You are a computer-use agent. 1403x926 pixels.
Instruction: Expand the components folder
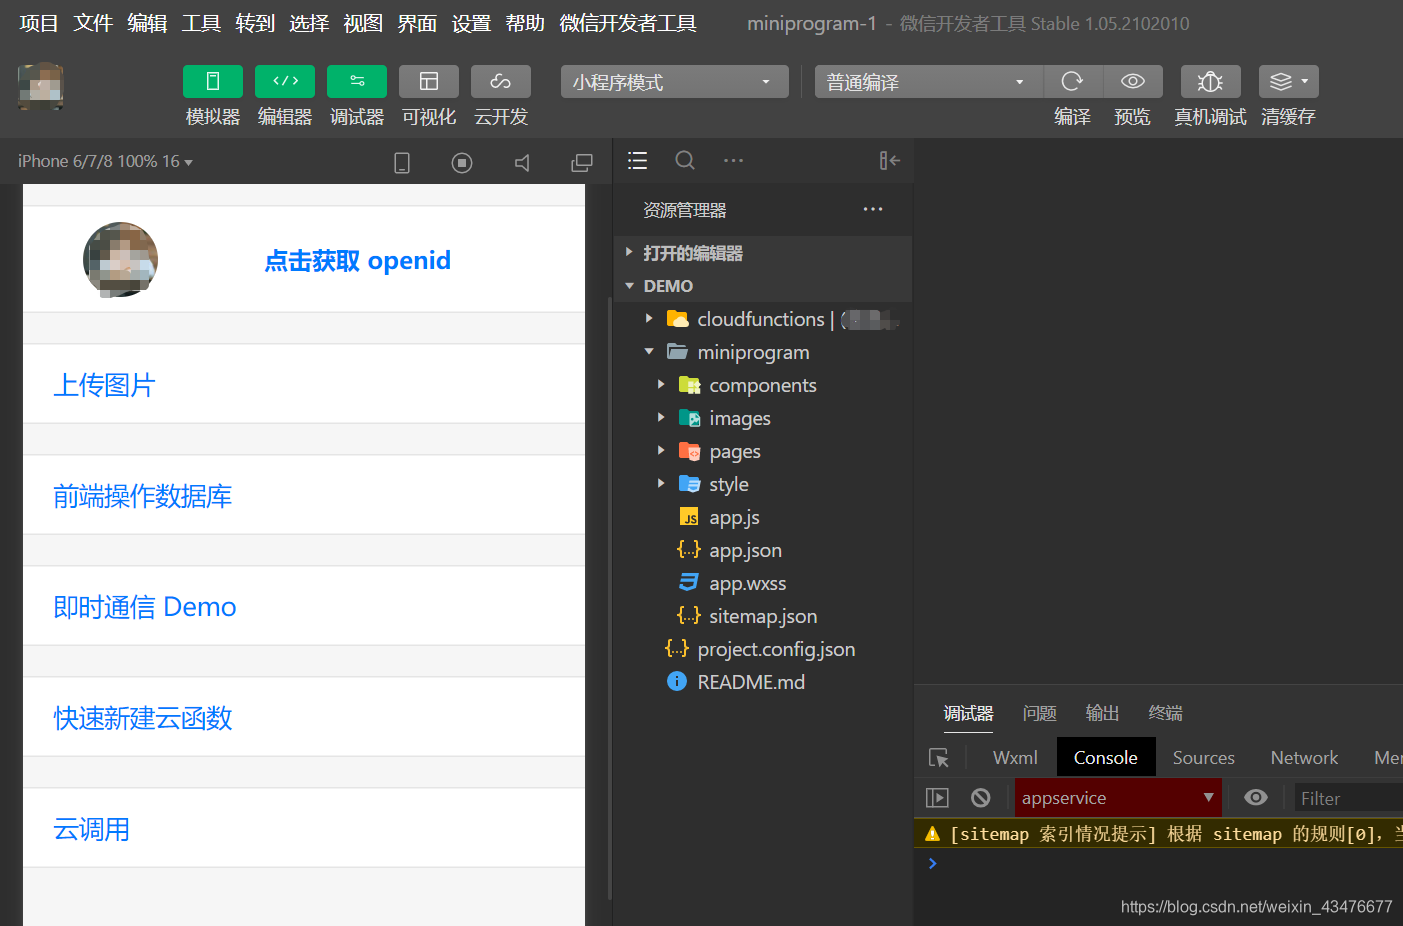tap(762, 385)
